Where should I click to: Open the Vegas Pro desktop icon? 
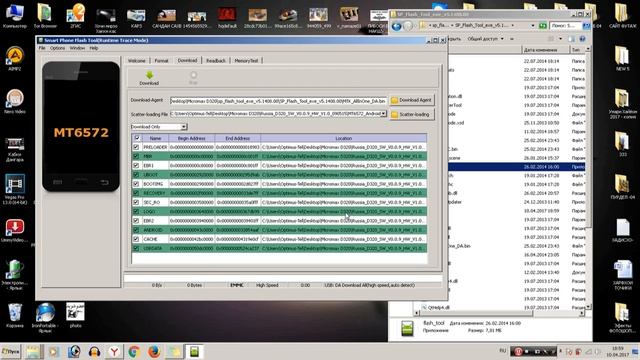15,189
